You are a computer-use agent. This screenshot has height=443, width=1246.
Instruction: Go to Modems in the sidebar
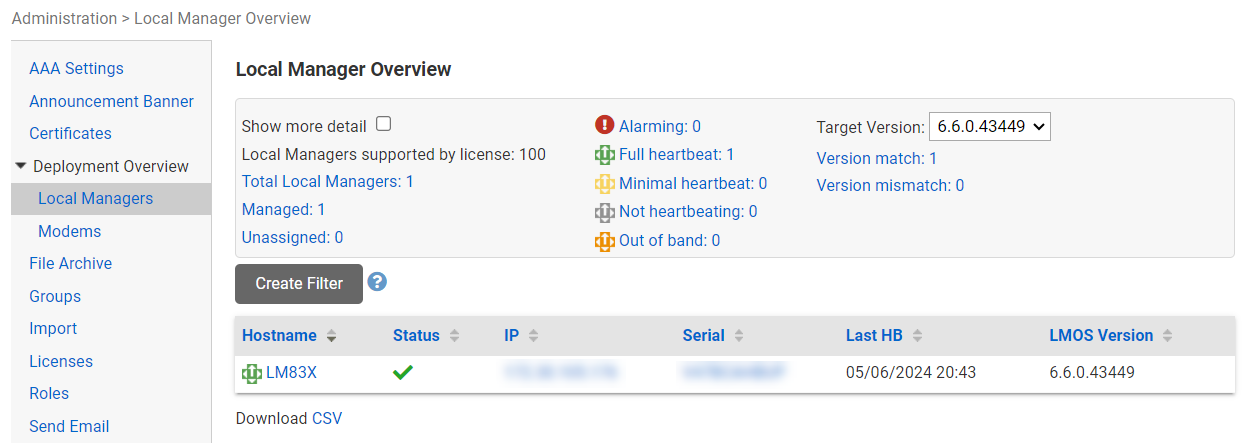point(69,231)
